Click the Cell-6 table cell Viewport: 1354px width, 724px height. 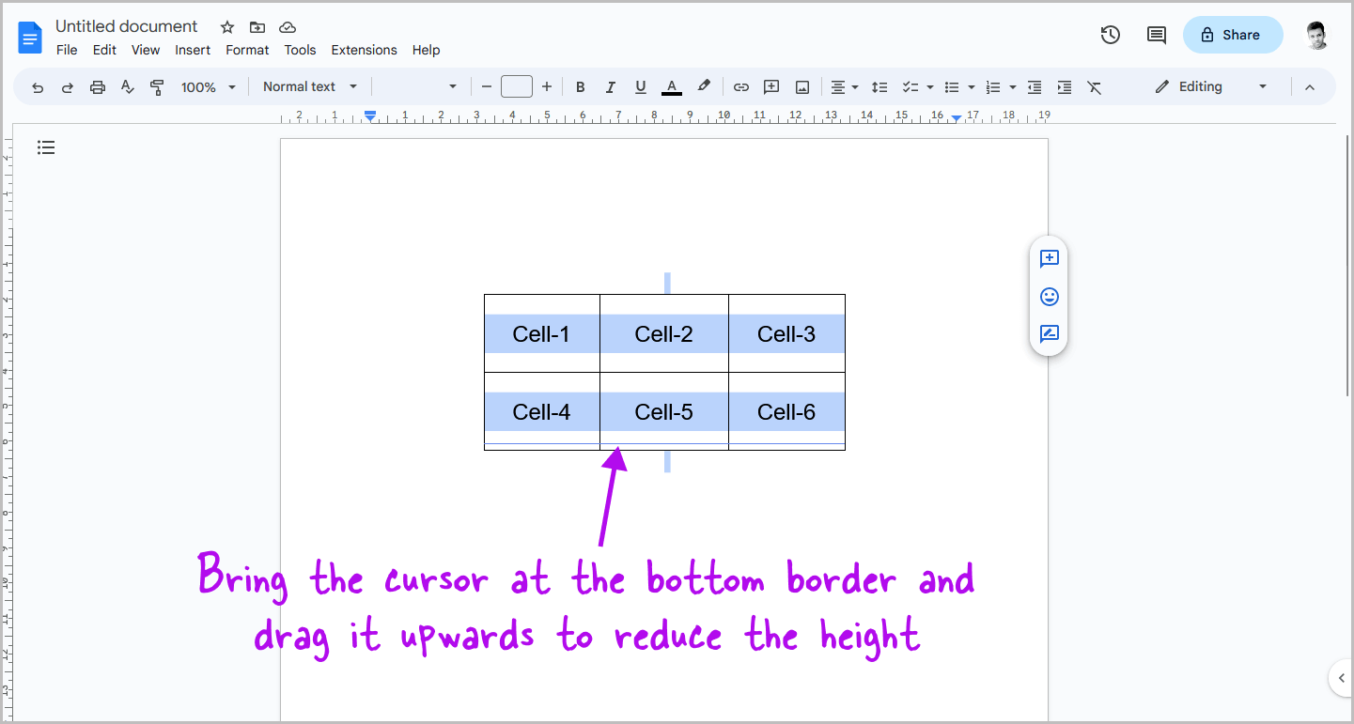click(786, 412)
